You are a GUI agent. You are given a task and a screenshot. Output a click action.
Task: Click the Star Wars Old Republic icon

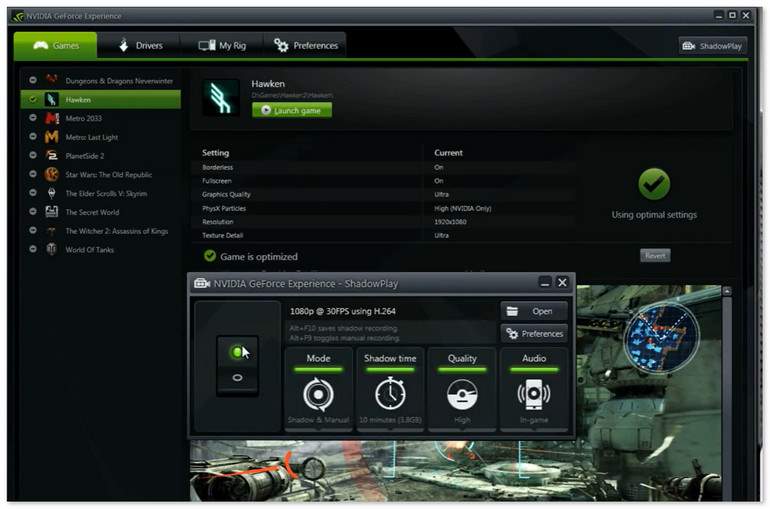tap(52, 174)
